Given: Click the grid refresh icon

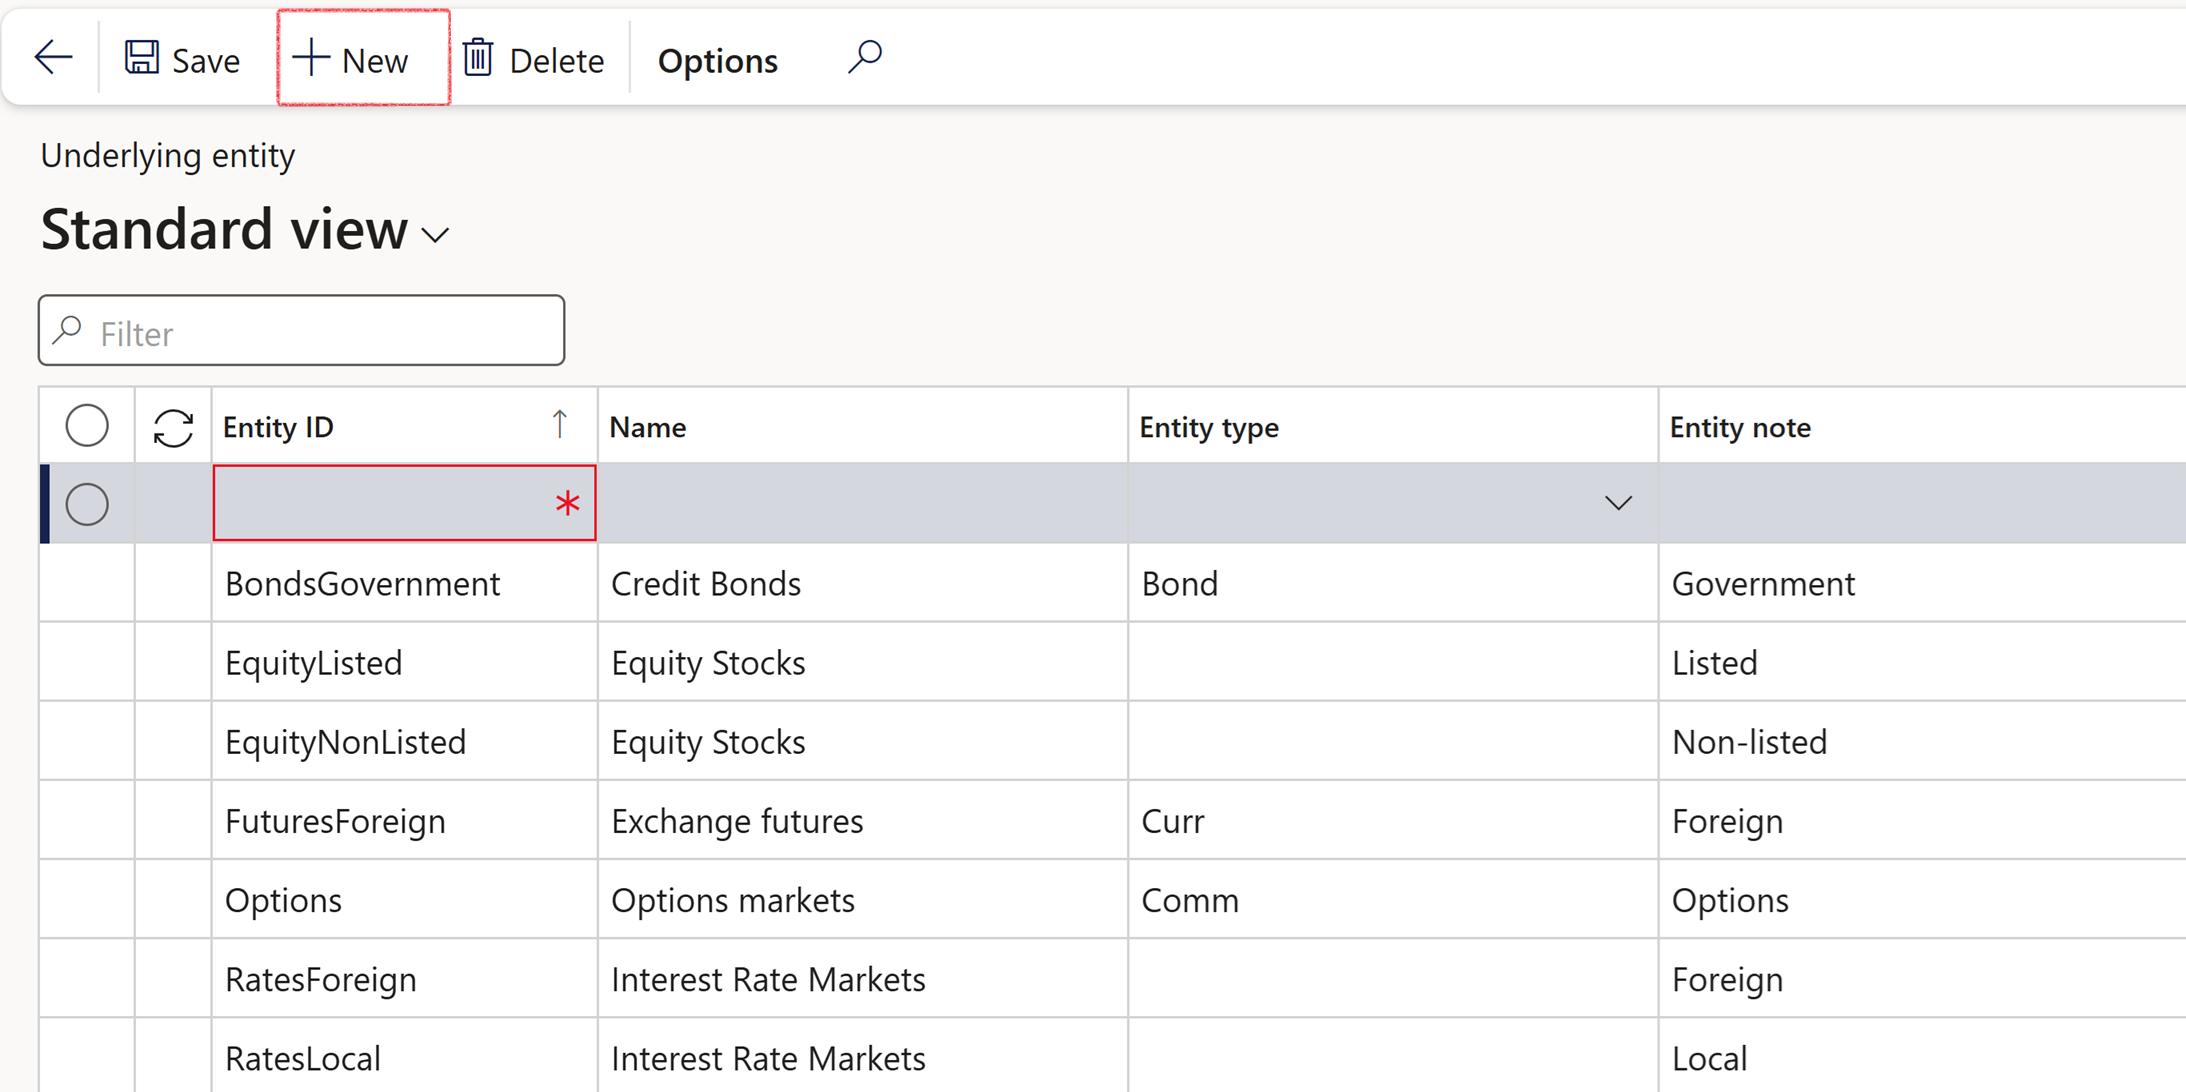Looking at the screenshot, I should 173,428.
